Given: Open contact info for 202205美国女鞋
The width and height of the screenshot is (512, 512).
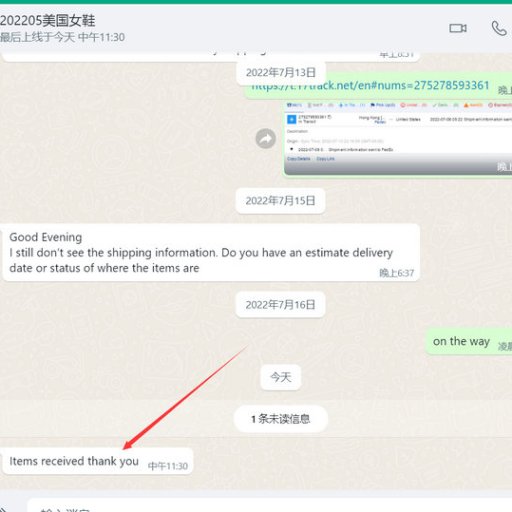Looking at the screenshot, I should (48, 21).
